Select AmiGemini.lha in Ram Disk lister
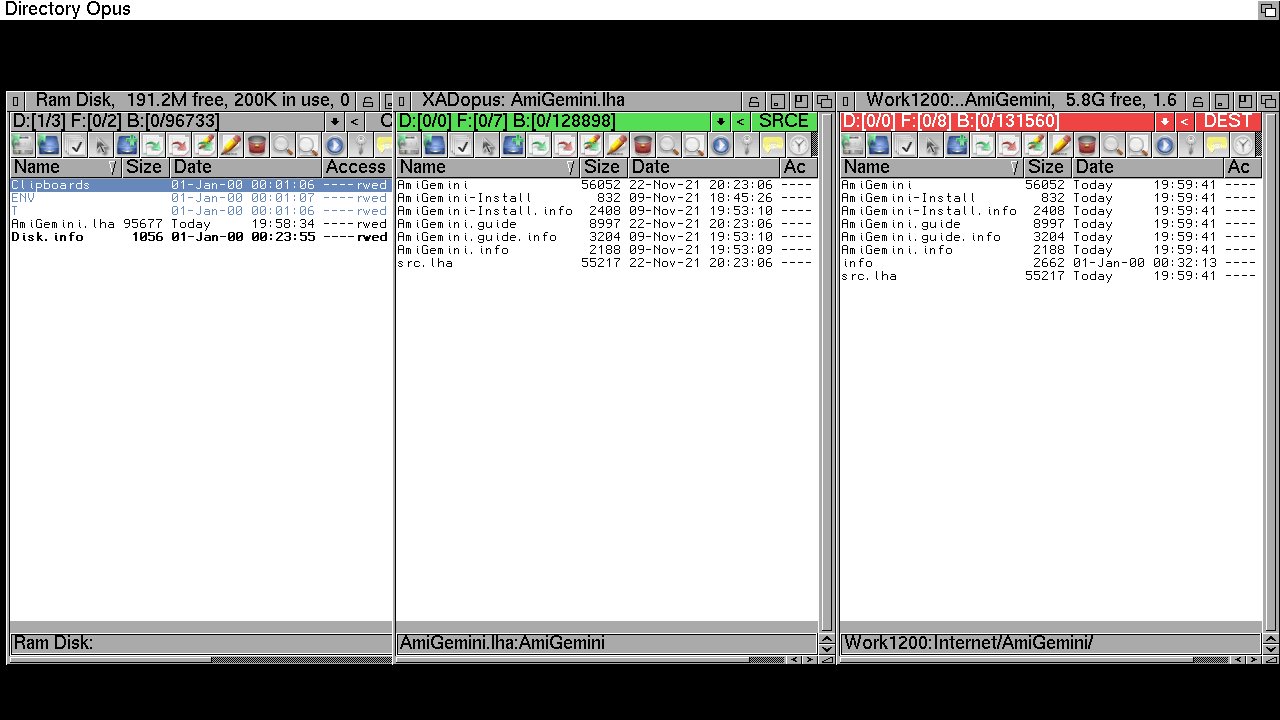Screen dimensions: 1280x720 pos(200,224)
